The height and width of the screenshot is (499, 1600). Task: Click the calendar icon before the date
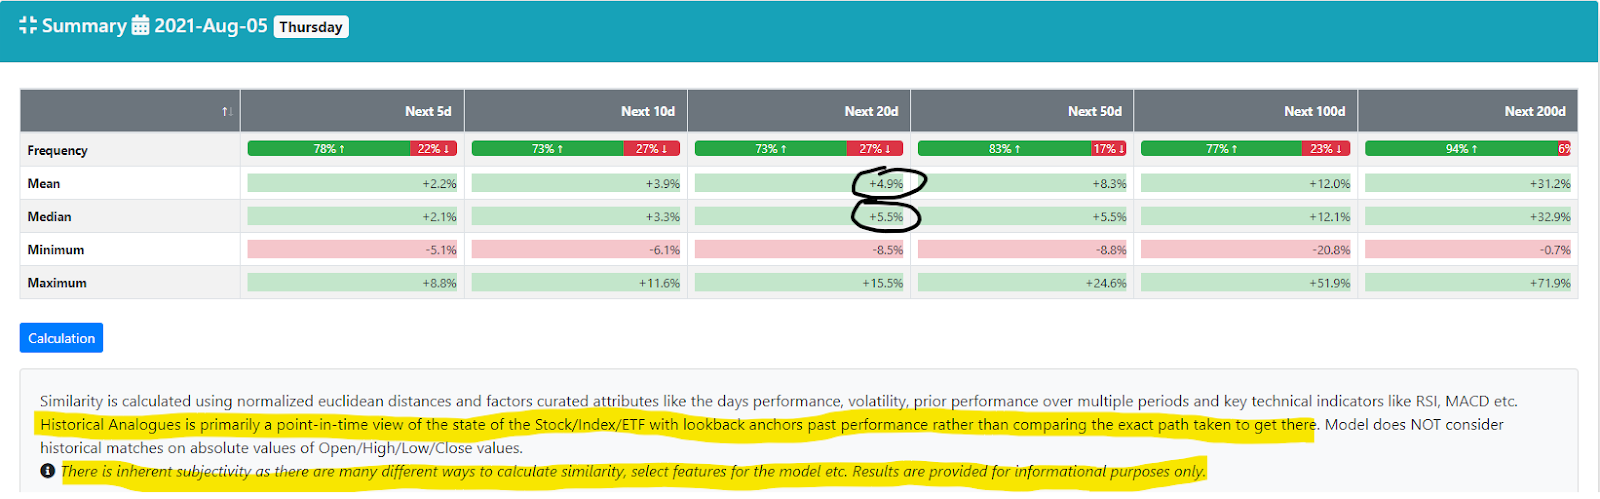141,26
